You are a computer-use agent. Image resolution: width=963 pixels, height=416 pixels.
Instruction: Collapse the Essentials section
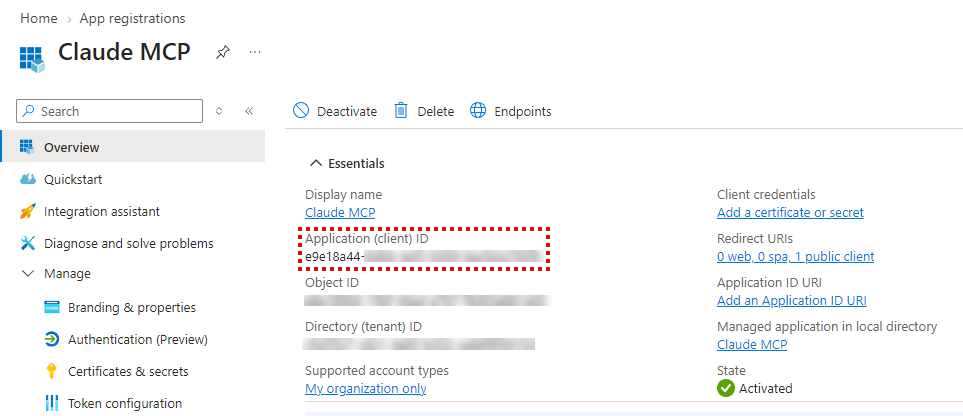click(316, 163)
